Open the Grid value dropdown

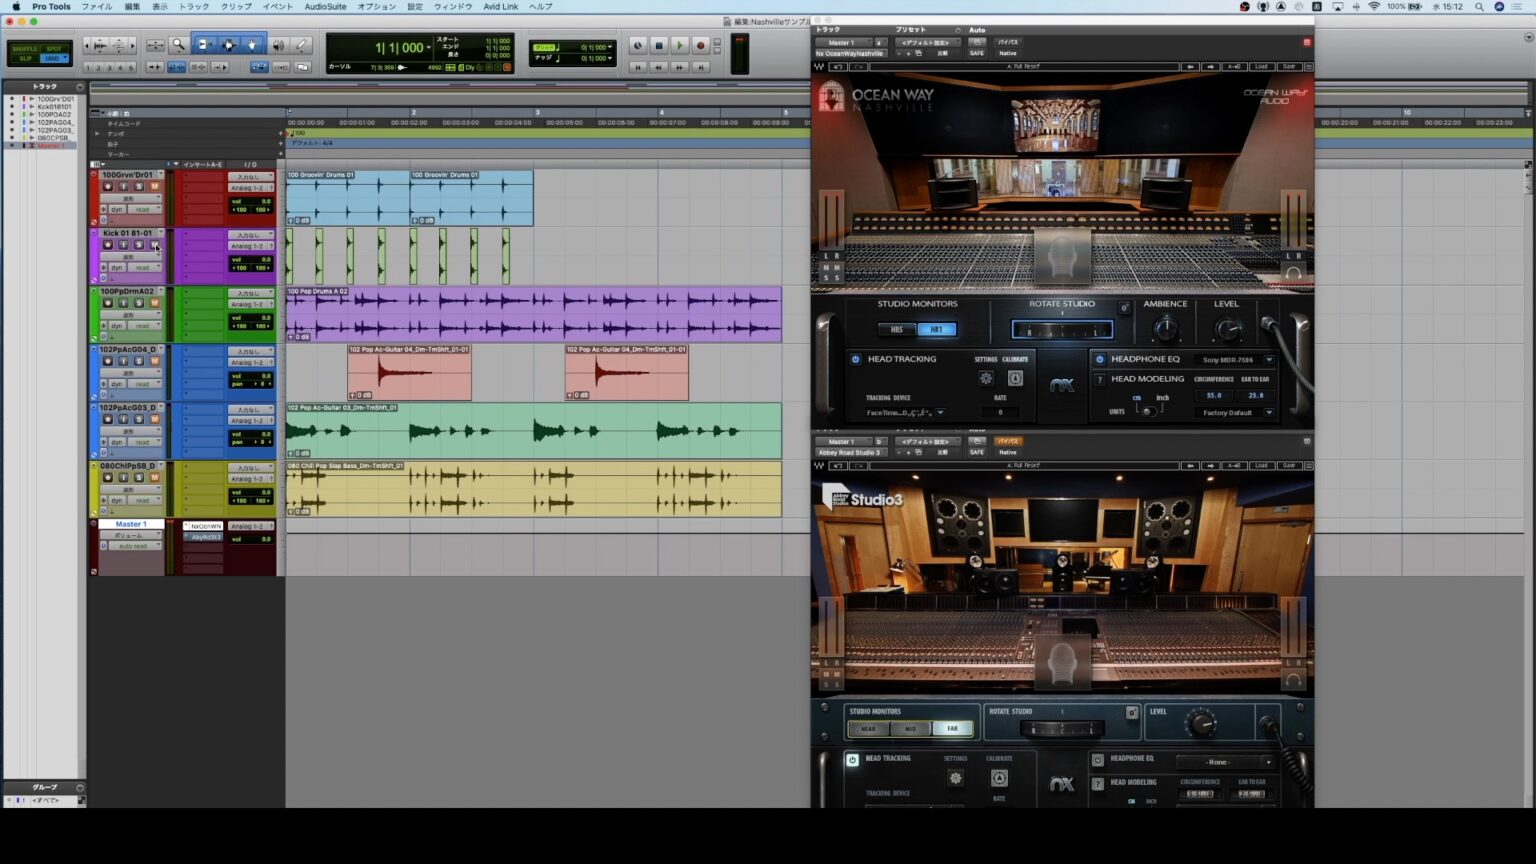click(x=609, y=47)
